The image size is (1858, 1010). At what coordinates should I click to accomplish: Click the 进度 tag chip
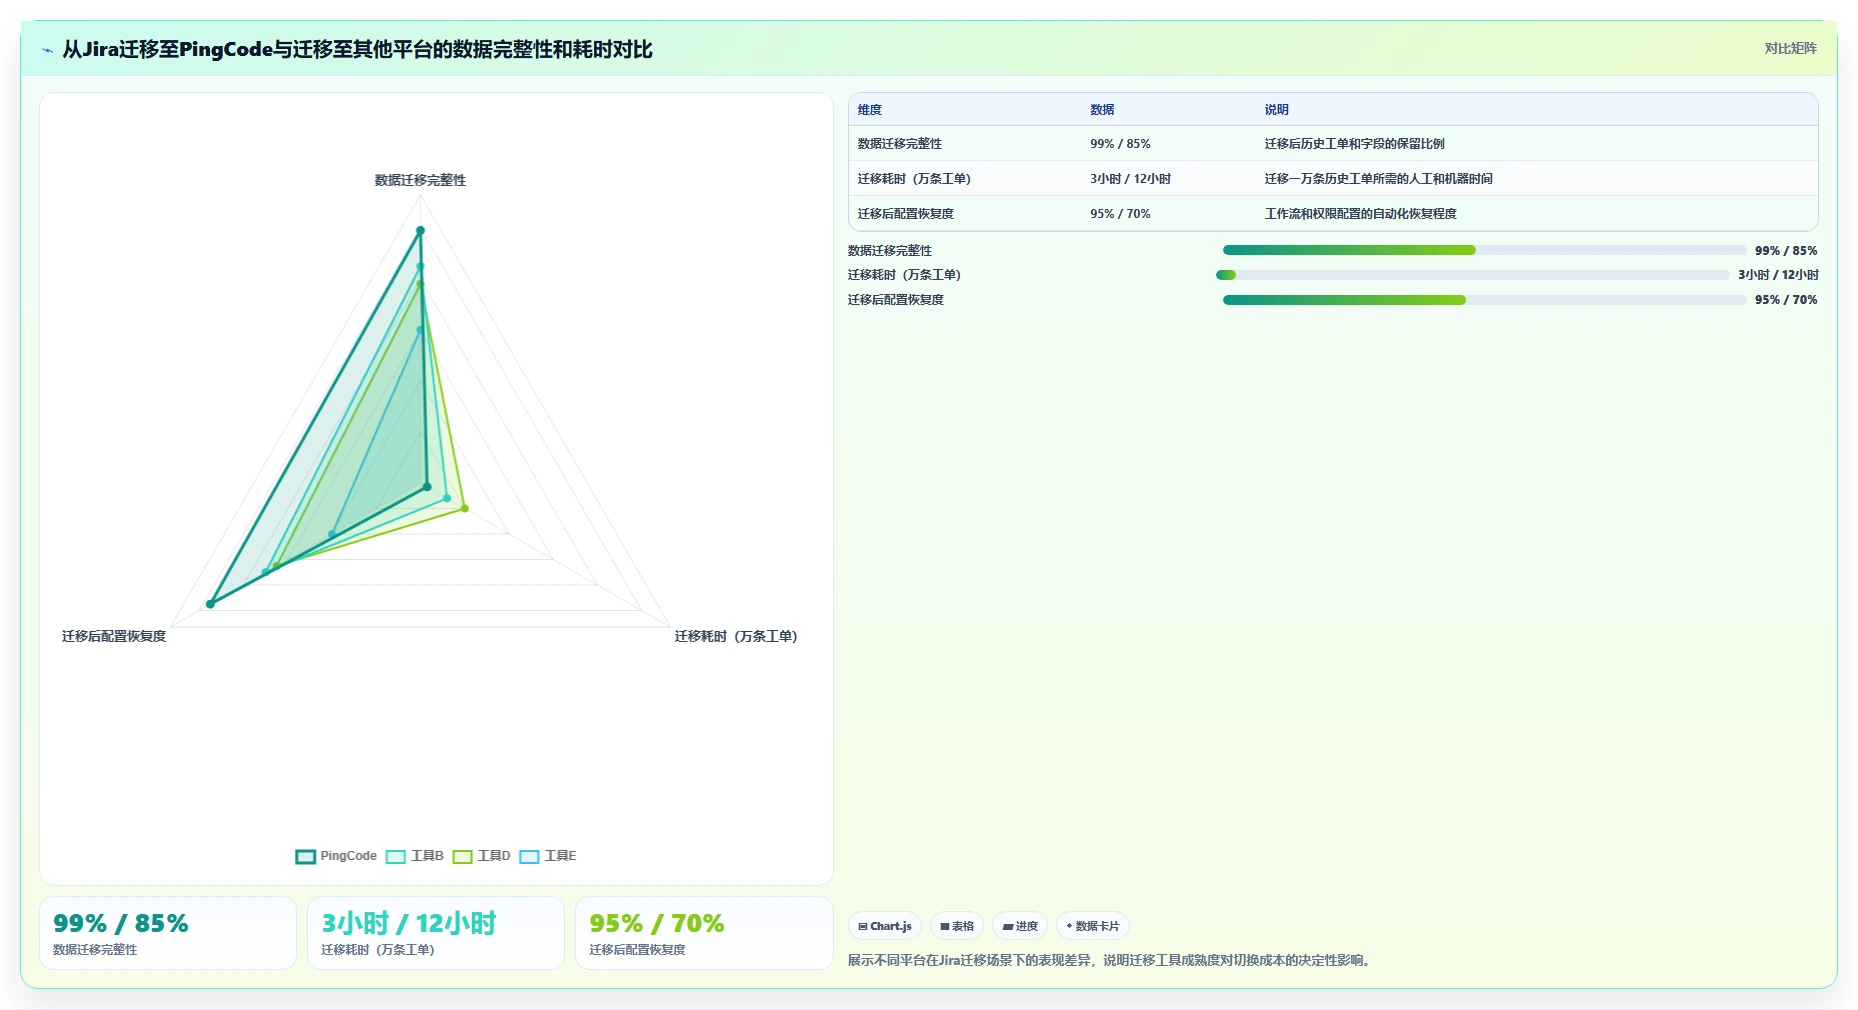click(x=1020, y=926)
